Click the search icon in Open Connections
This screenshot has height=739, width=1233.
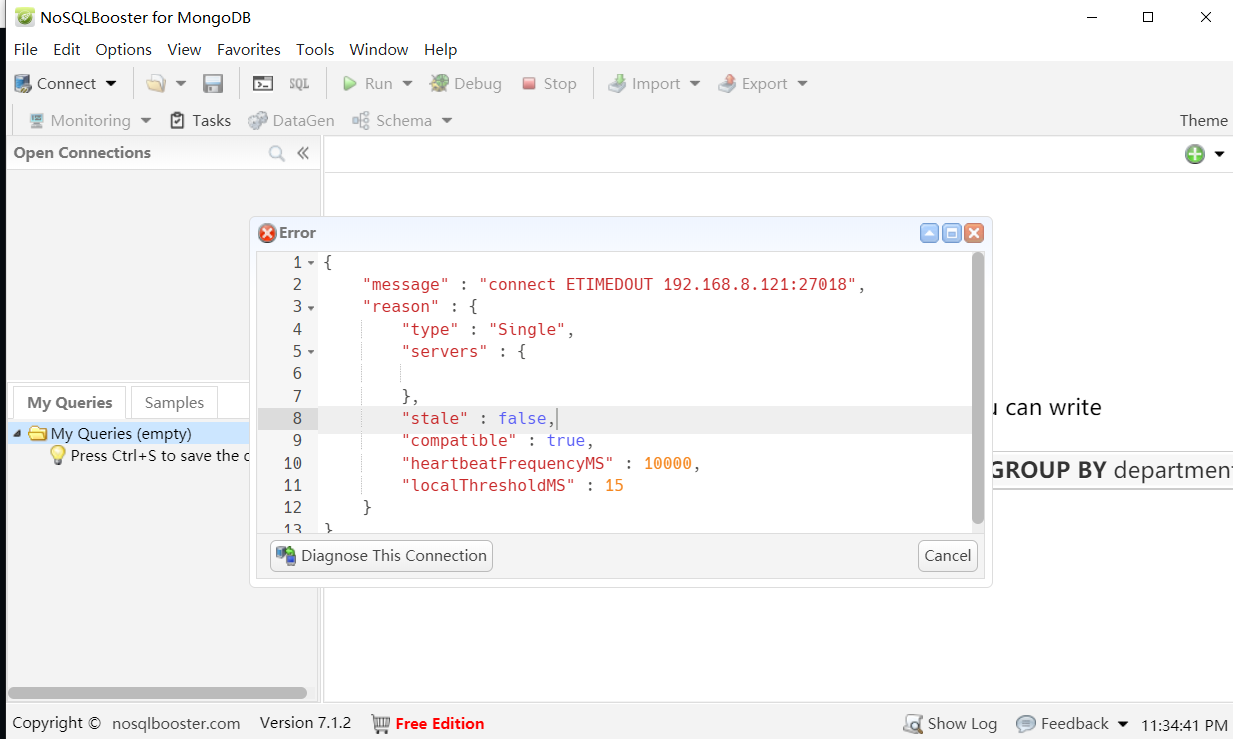tap(277, 153)
